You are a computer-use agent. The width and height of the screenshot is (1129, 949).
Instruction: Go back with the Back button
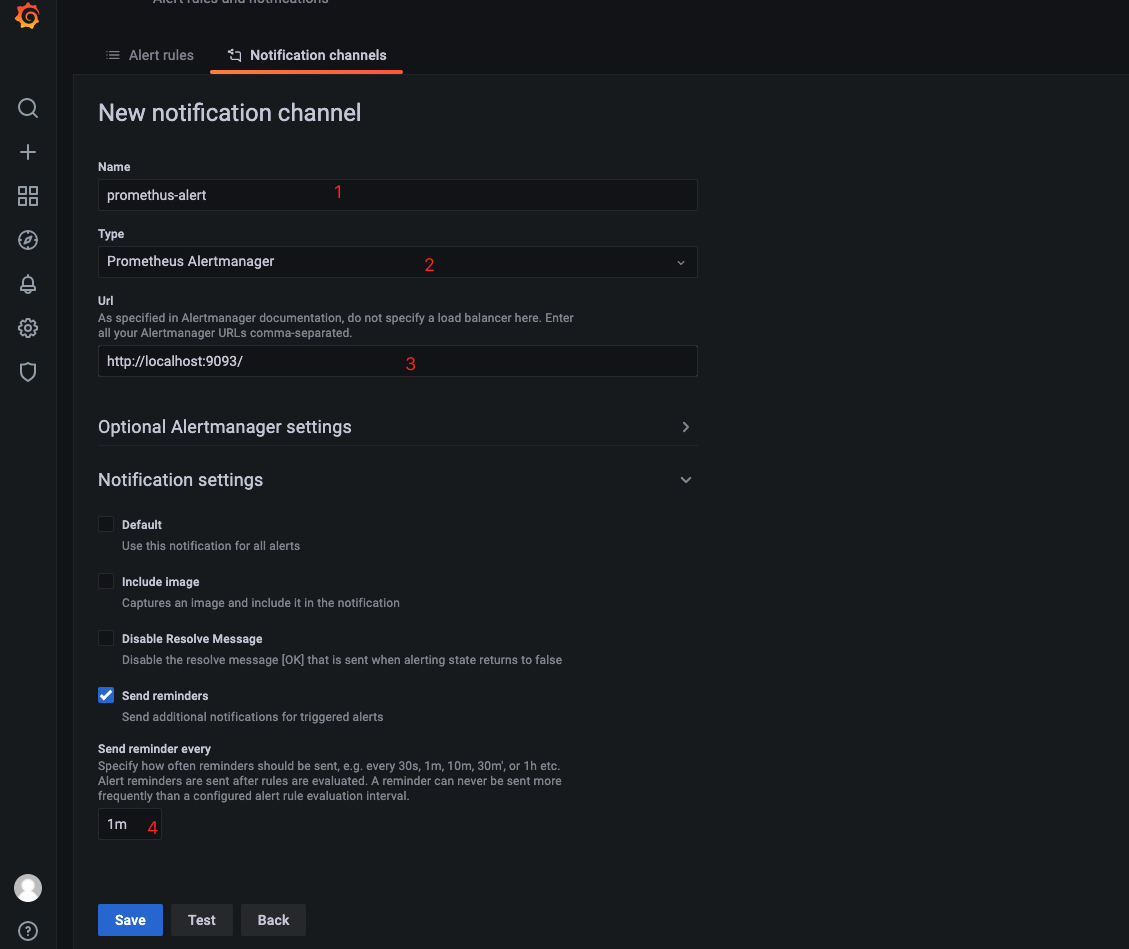273,920
